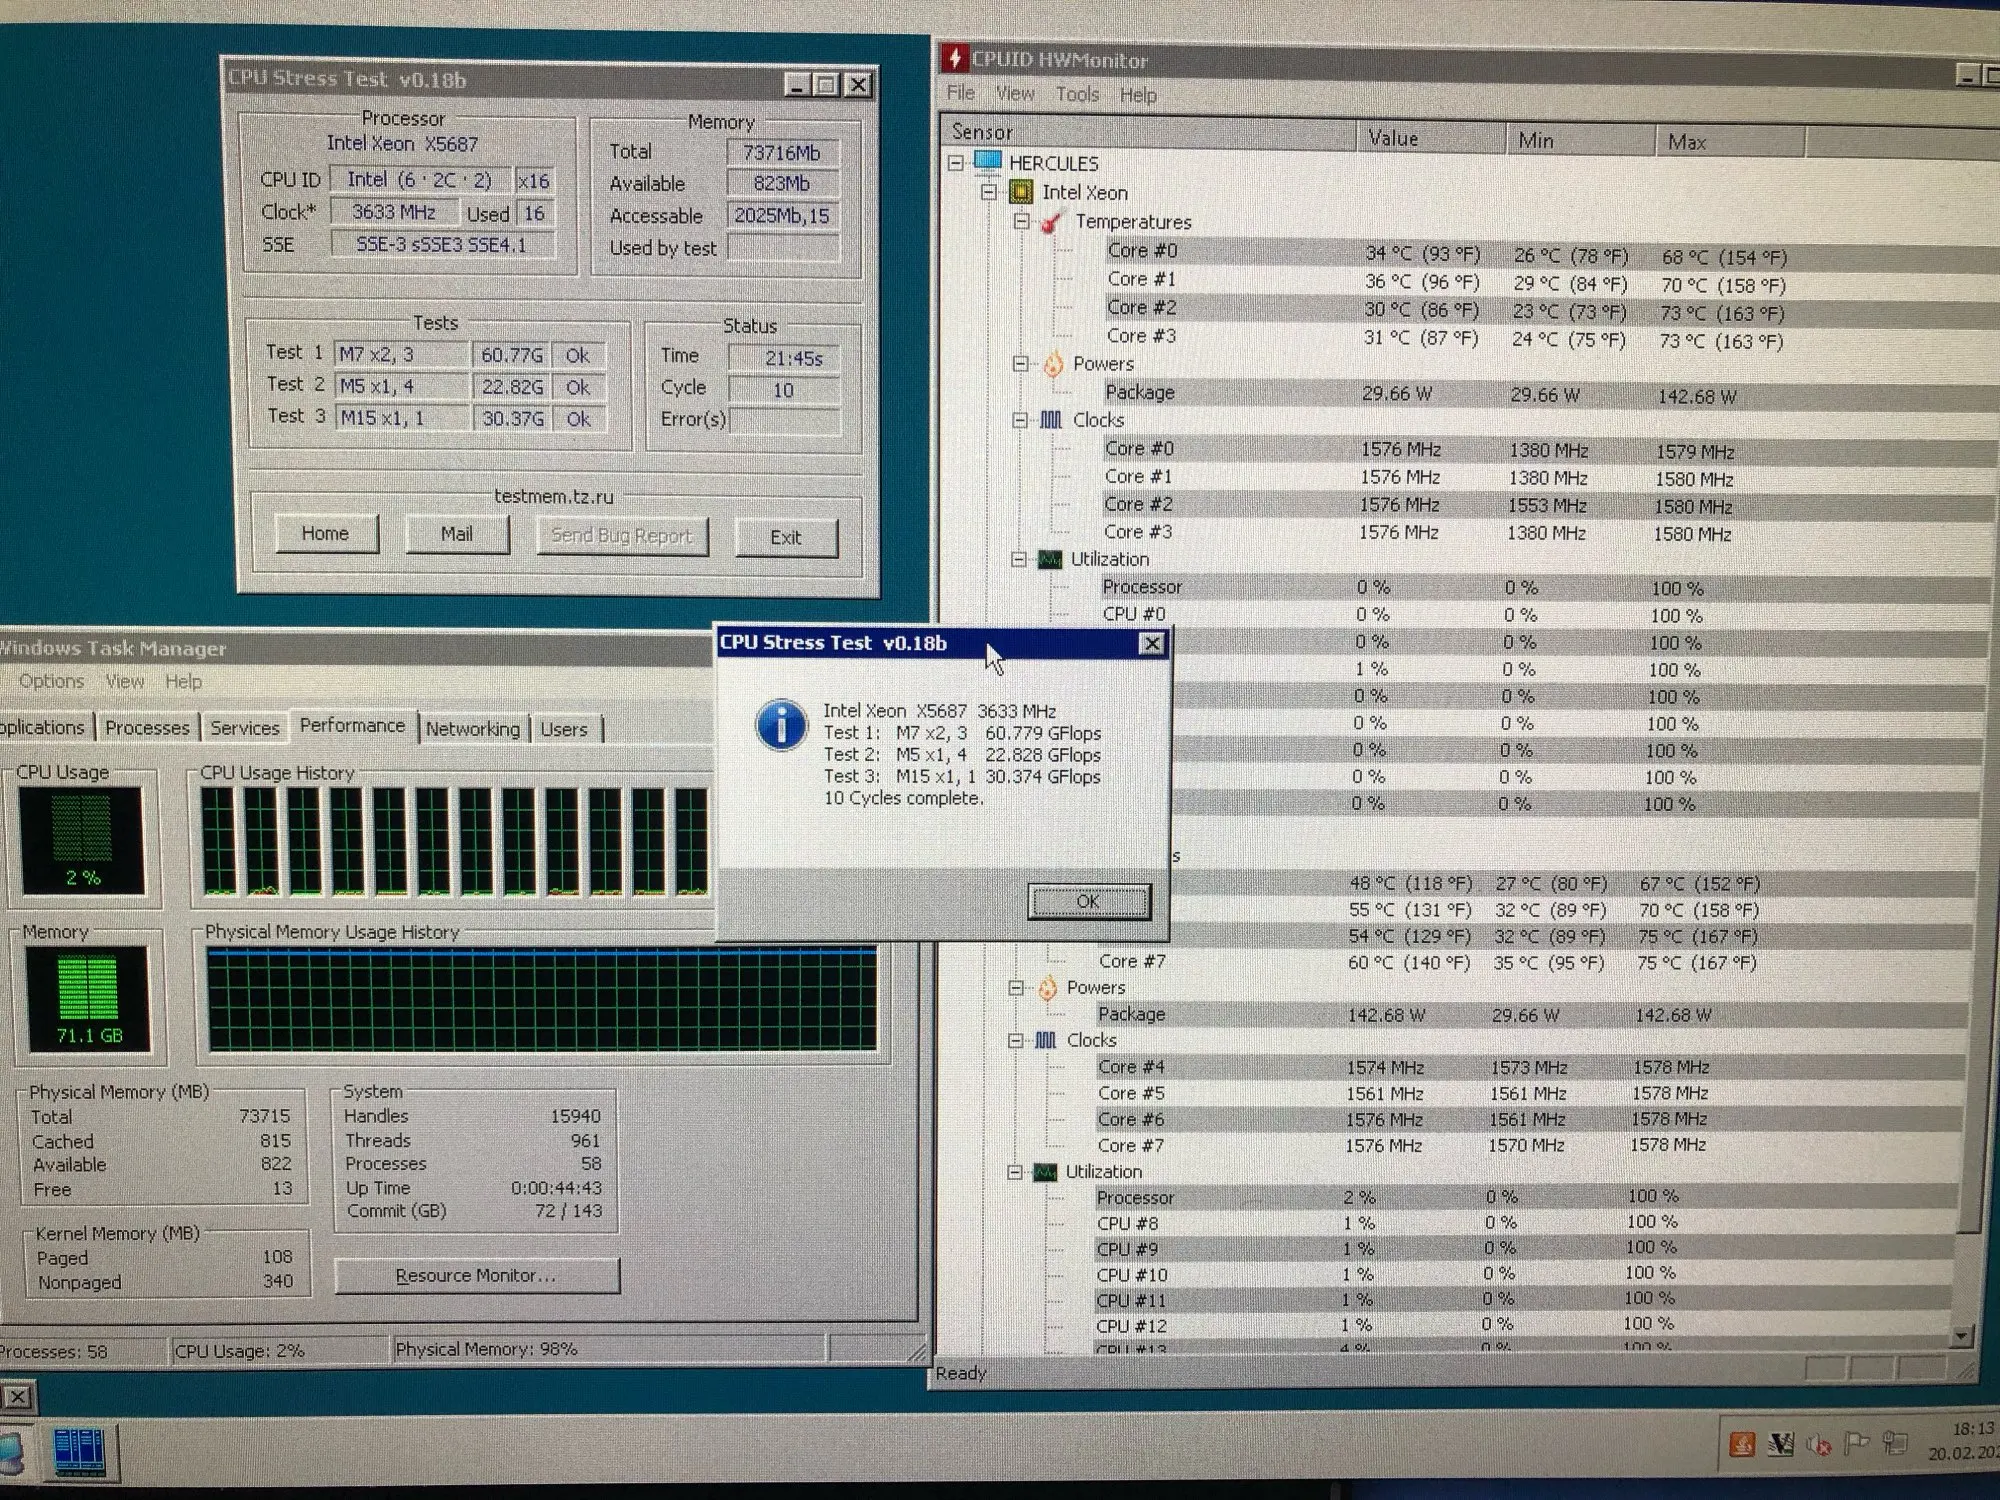Switch to the Networking tab
This screenshot has width=2000, height=1500.
472,729
